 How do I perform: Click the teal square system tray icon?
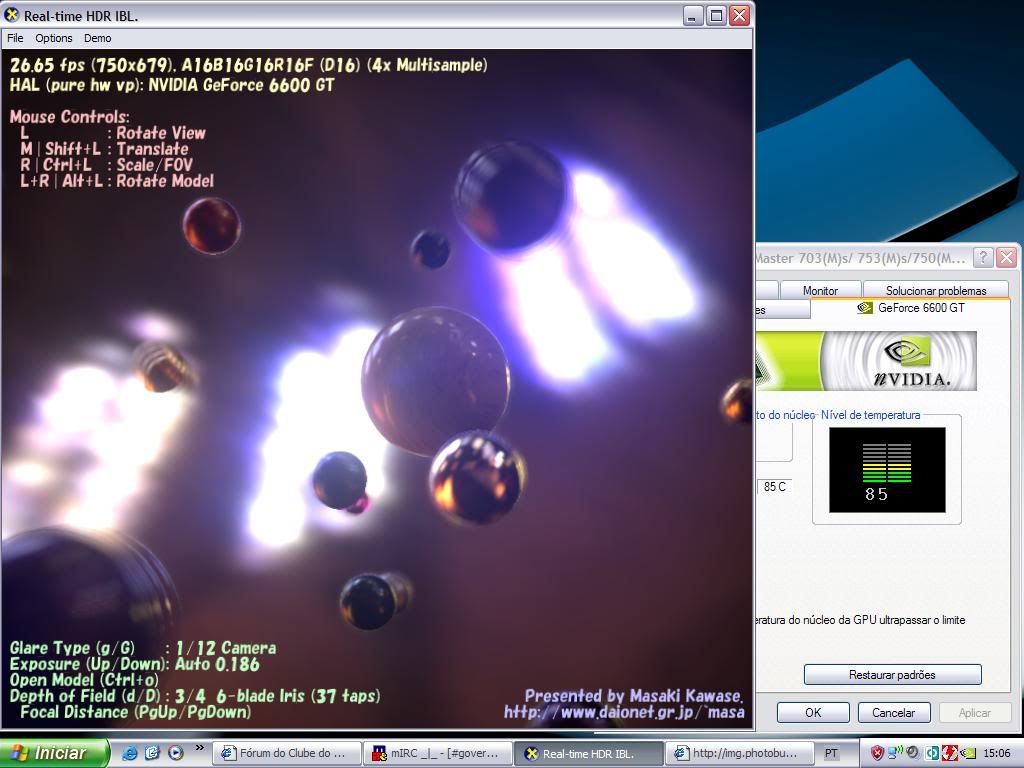click(933, 753)
